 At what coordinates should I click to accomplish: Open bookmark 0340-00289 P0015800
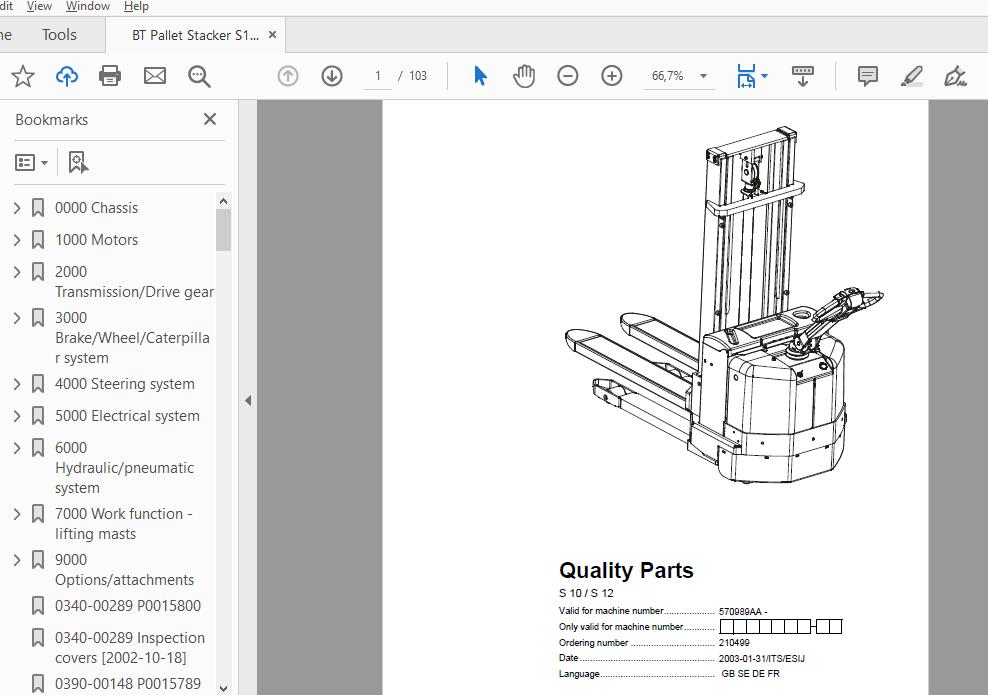pyautogui.click(x=127, y=606)
